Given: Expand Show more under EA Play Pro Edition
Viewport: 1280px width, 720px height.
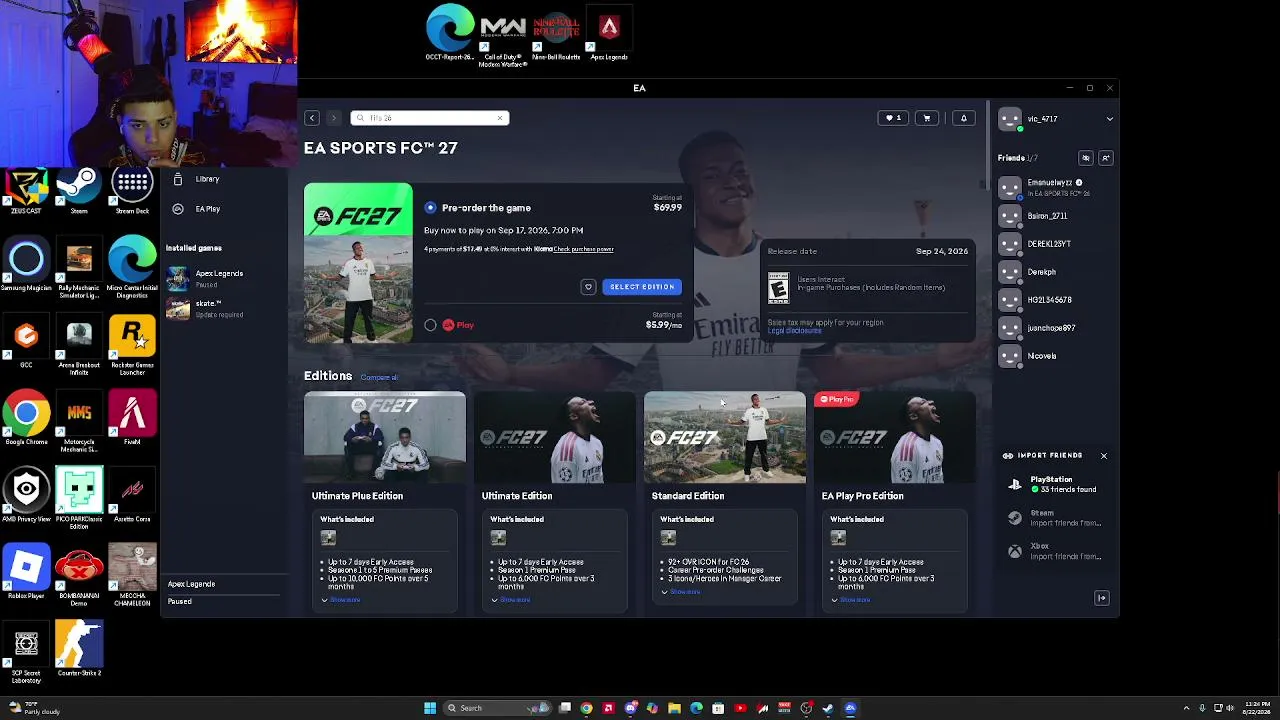Looking at the screenshot, I should (851, 600).
